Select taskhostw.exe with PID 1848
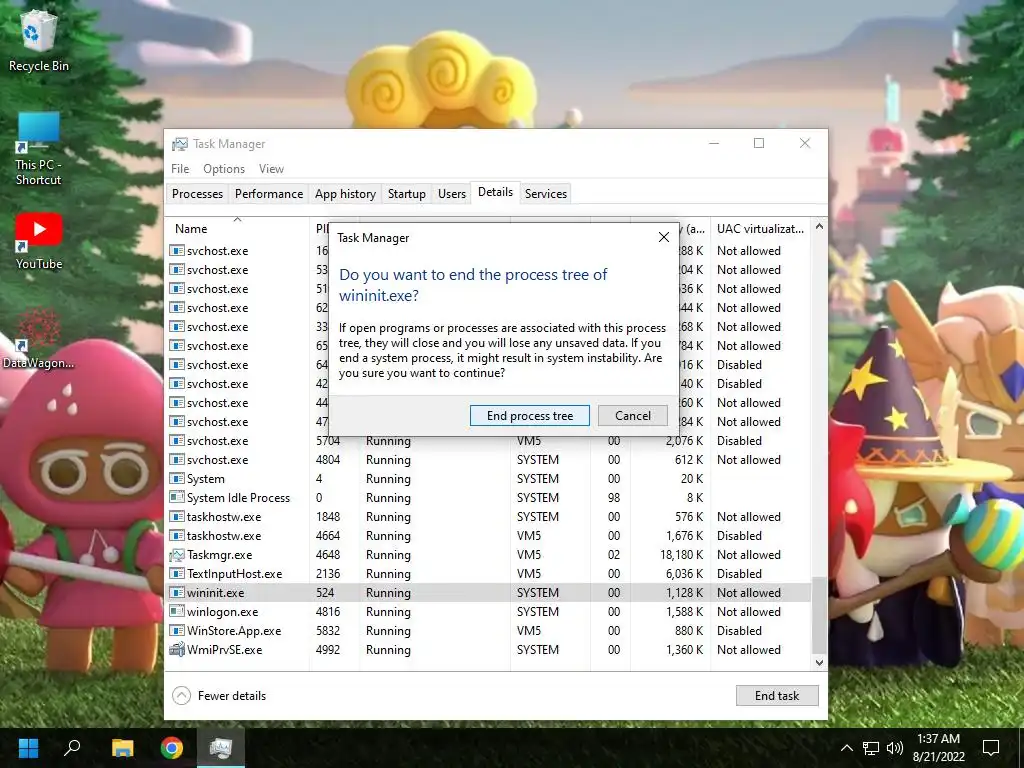Viewport: 1024px width, 768px height. coord(488,517)
